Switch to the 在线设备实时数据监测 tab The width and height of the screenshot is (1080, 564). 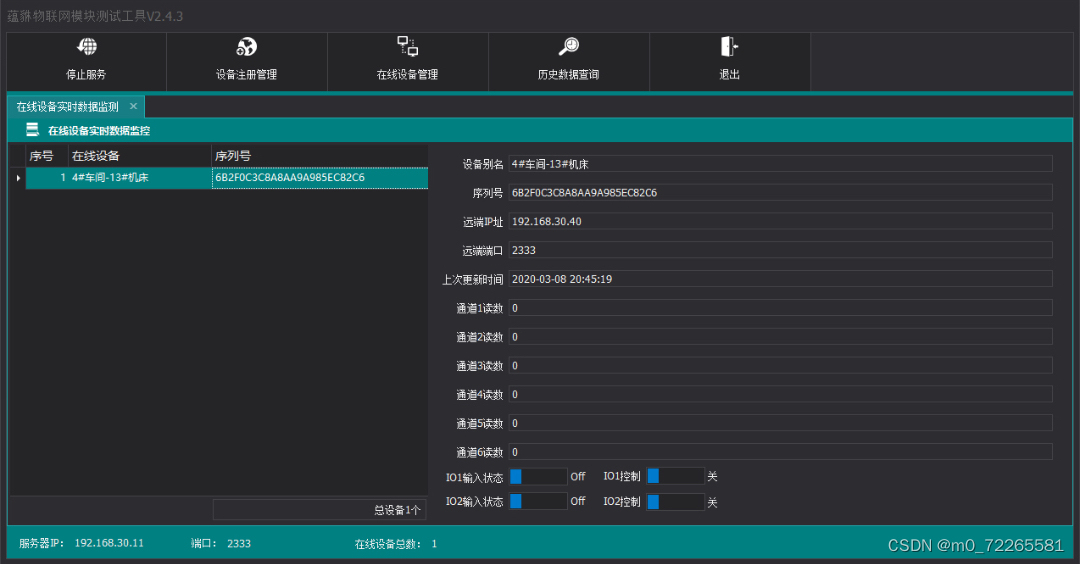coord(68,107)
